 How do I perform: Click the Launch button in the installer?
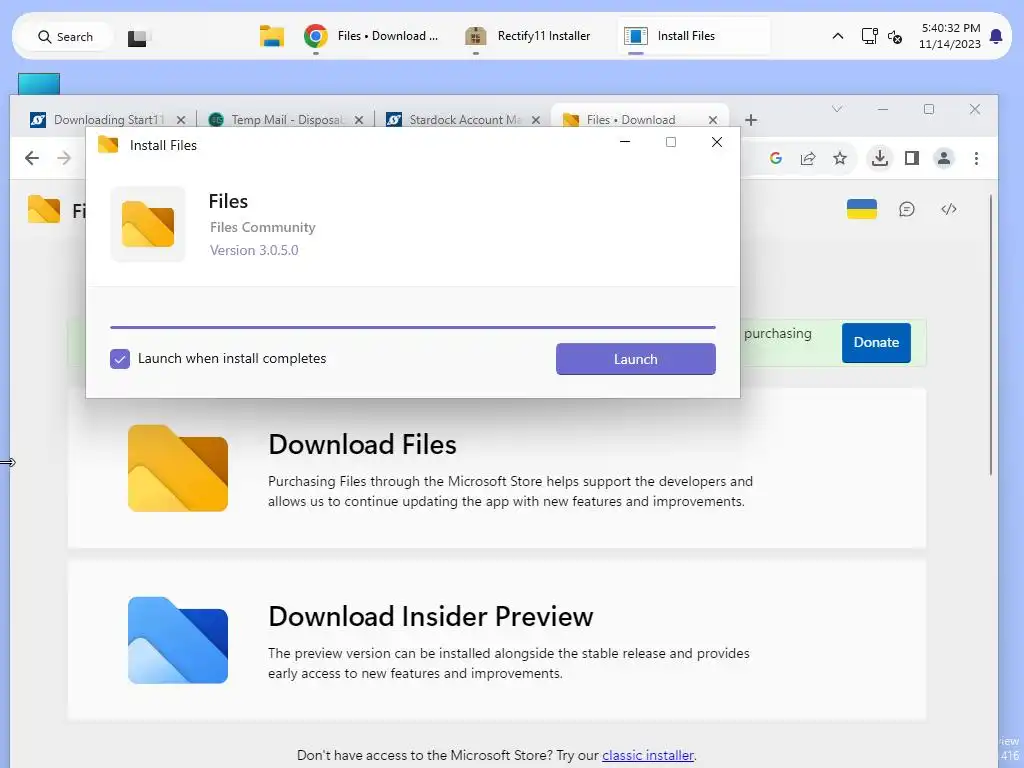point(635,359)
